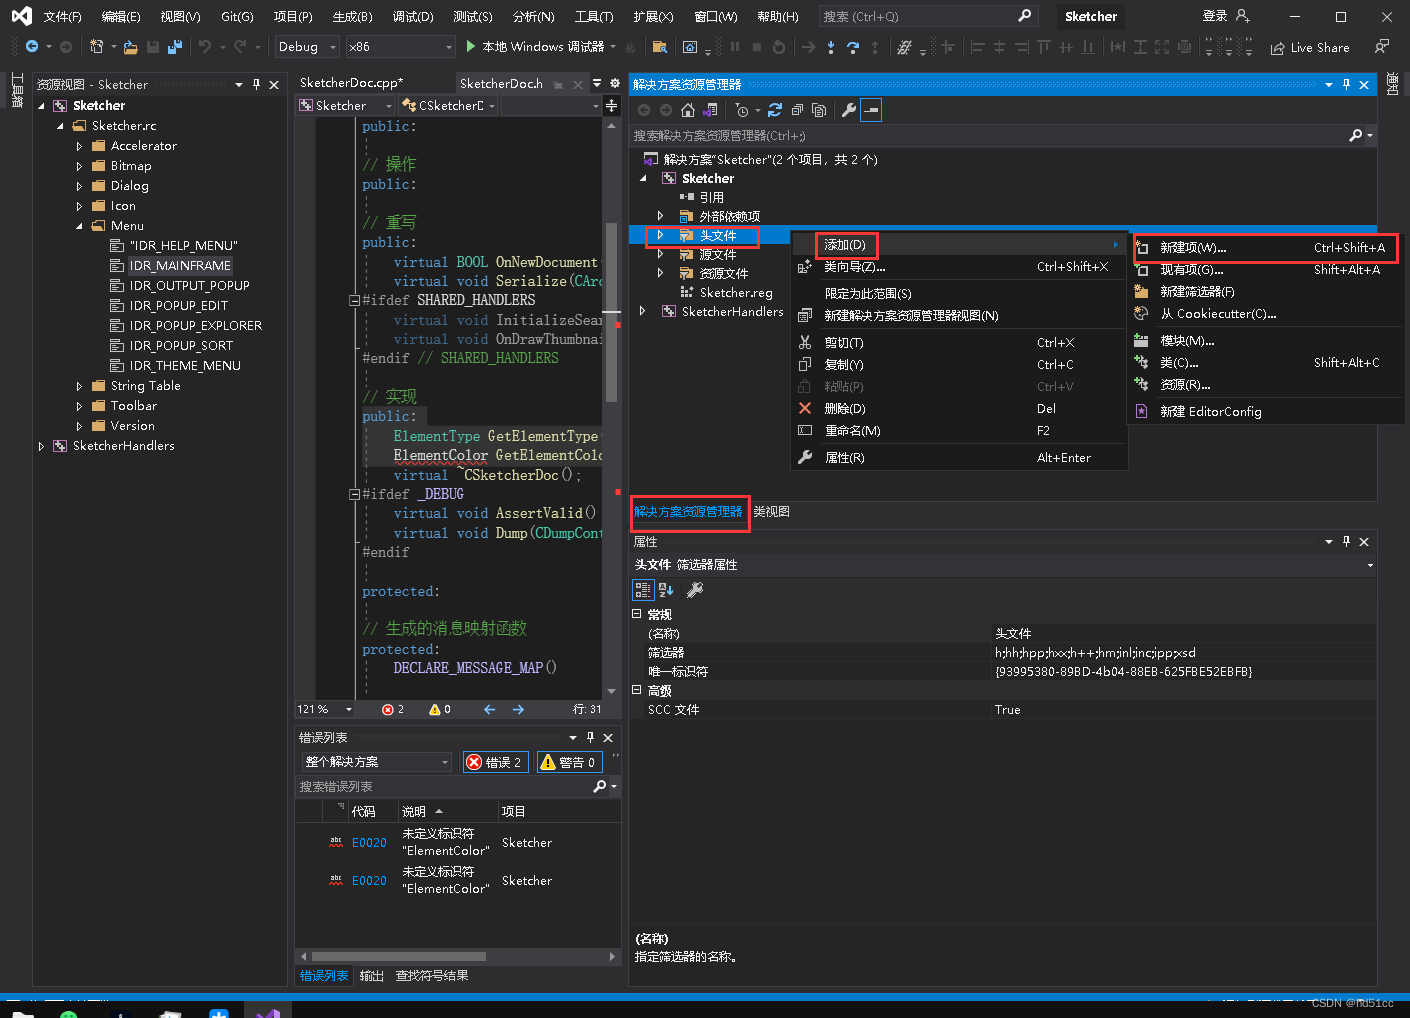
Task: Toggle the warnings filter showing 警告 0
Action: coord(569,762)
